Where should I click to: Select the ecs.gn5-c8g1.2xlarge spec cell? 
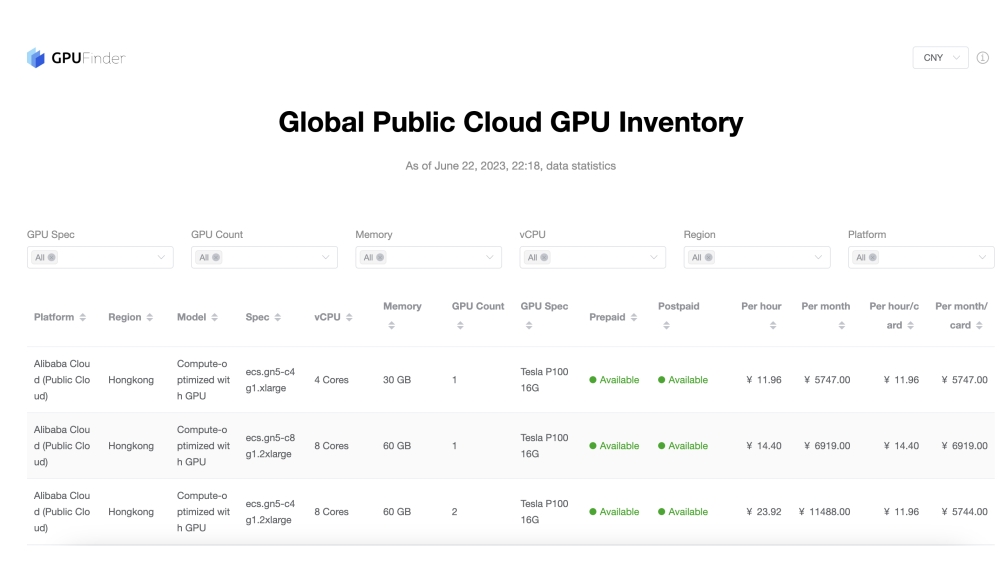coord(270,446)
